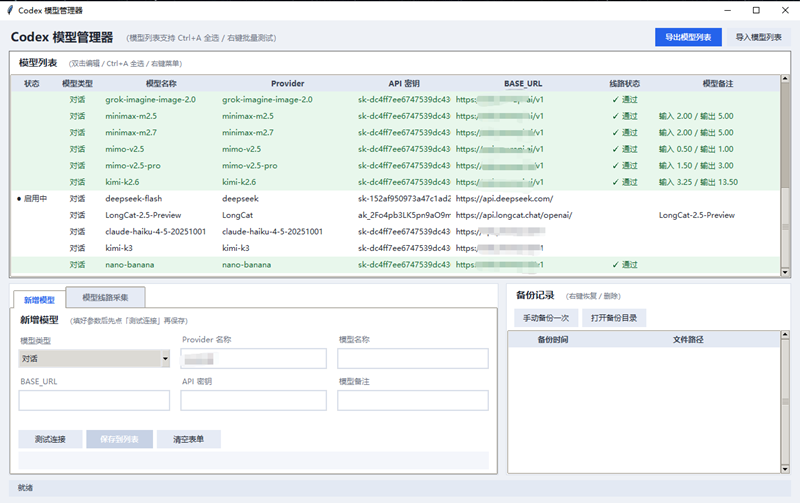Sort by the API 密钥 column header
This screenshot has height=503, width=800.
click(x=404, y=84)
